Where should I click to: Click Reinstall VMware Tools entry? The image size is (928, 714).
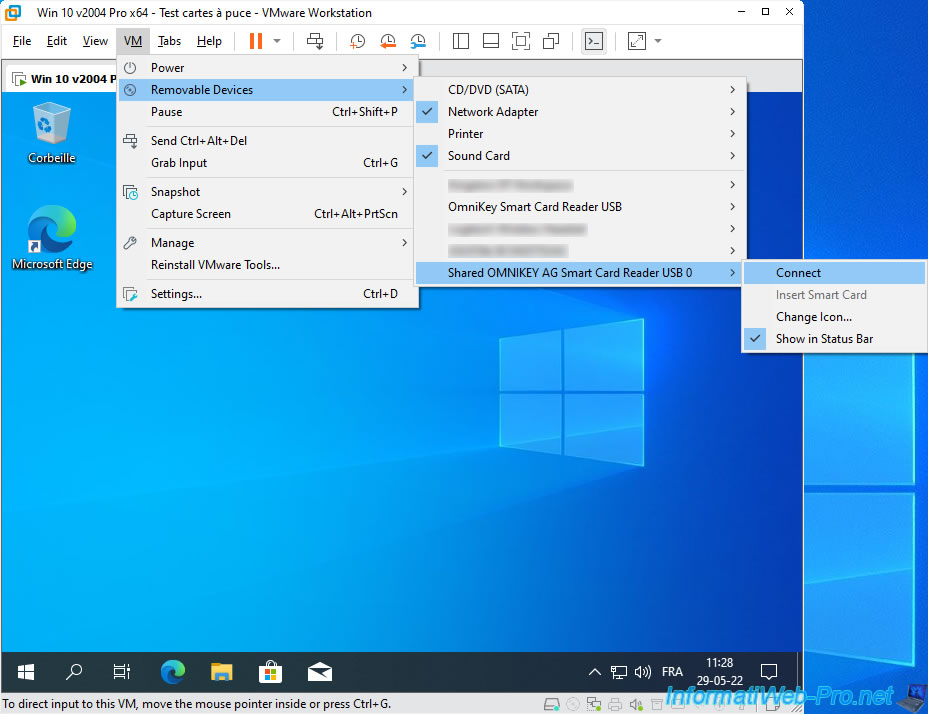(x=268, y=265)
